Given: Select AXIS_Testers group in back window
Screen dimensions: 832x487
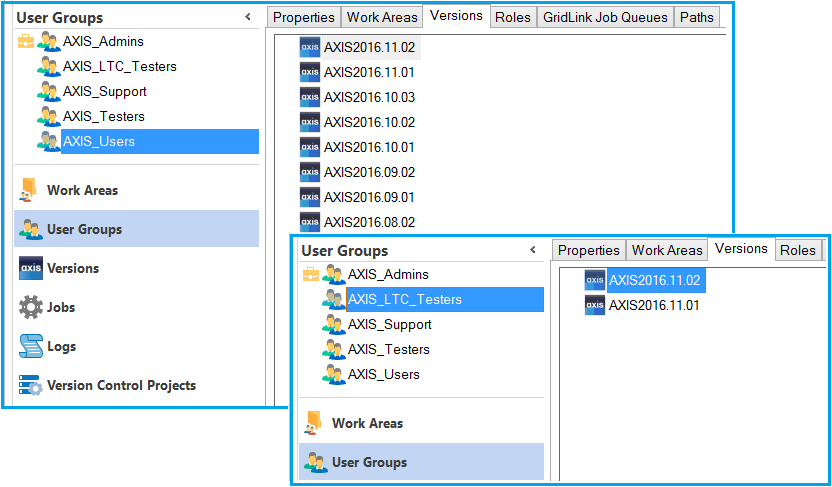Looking at the screenshot, I should [103, 116].
